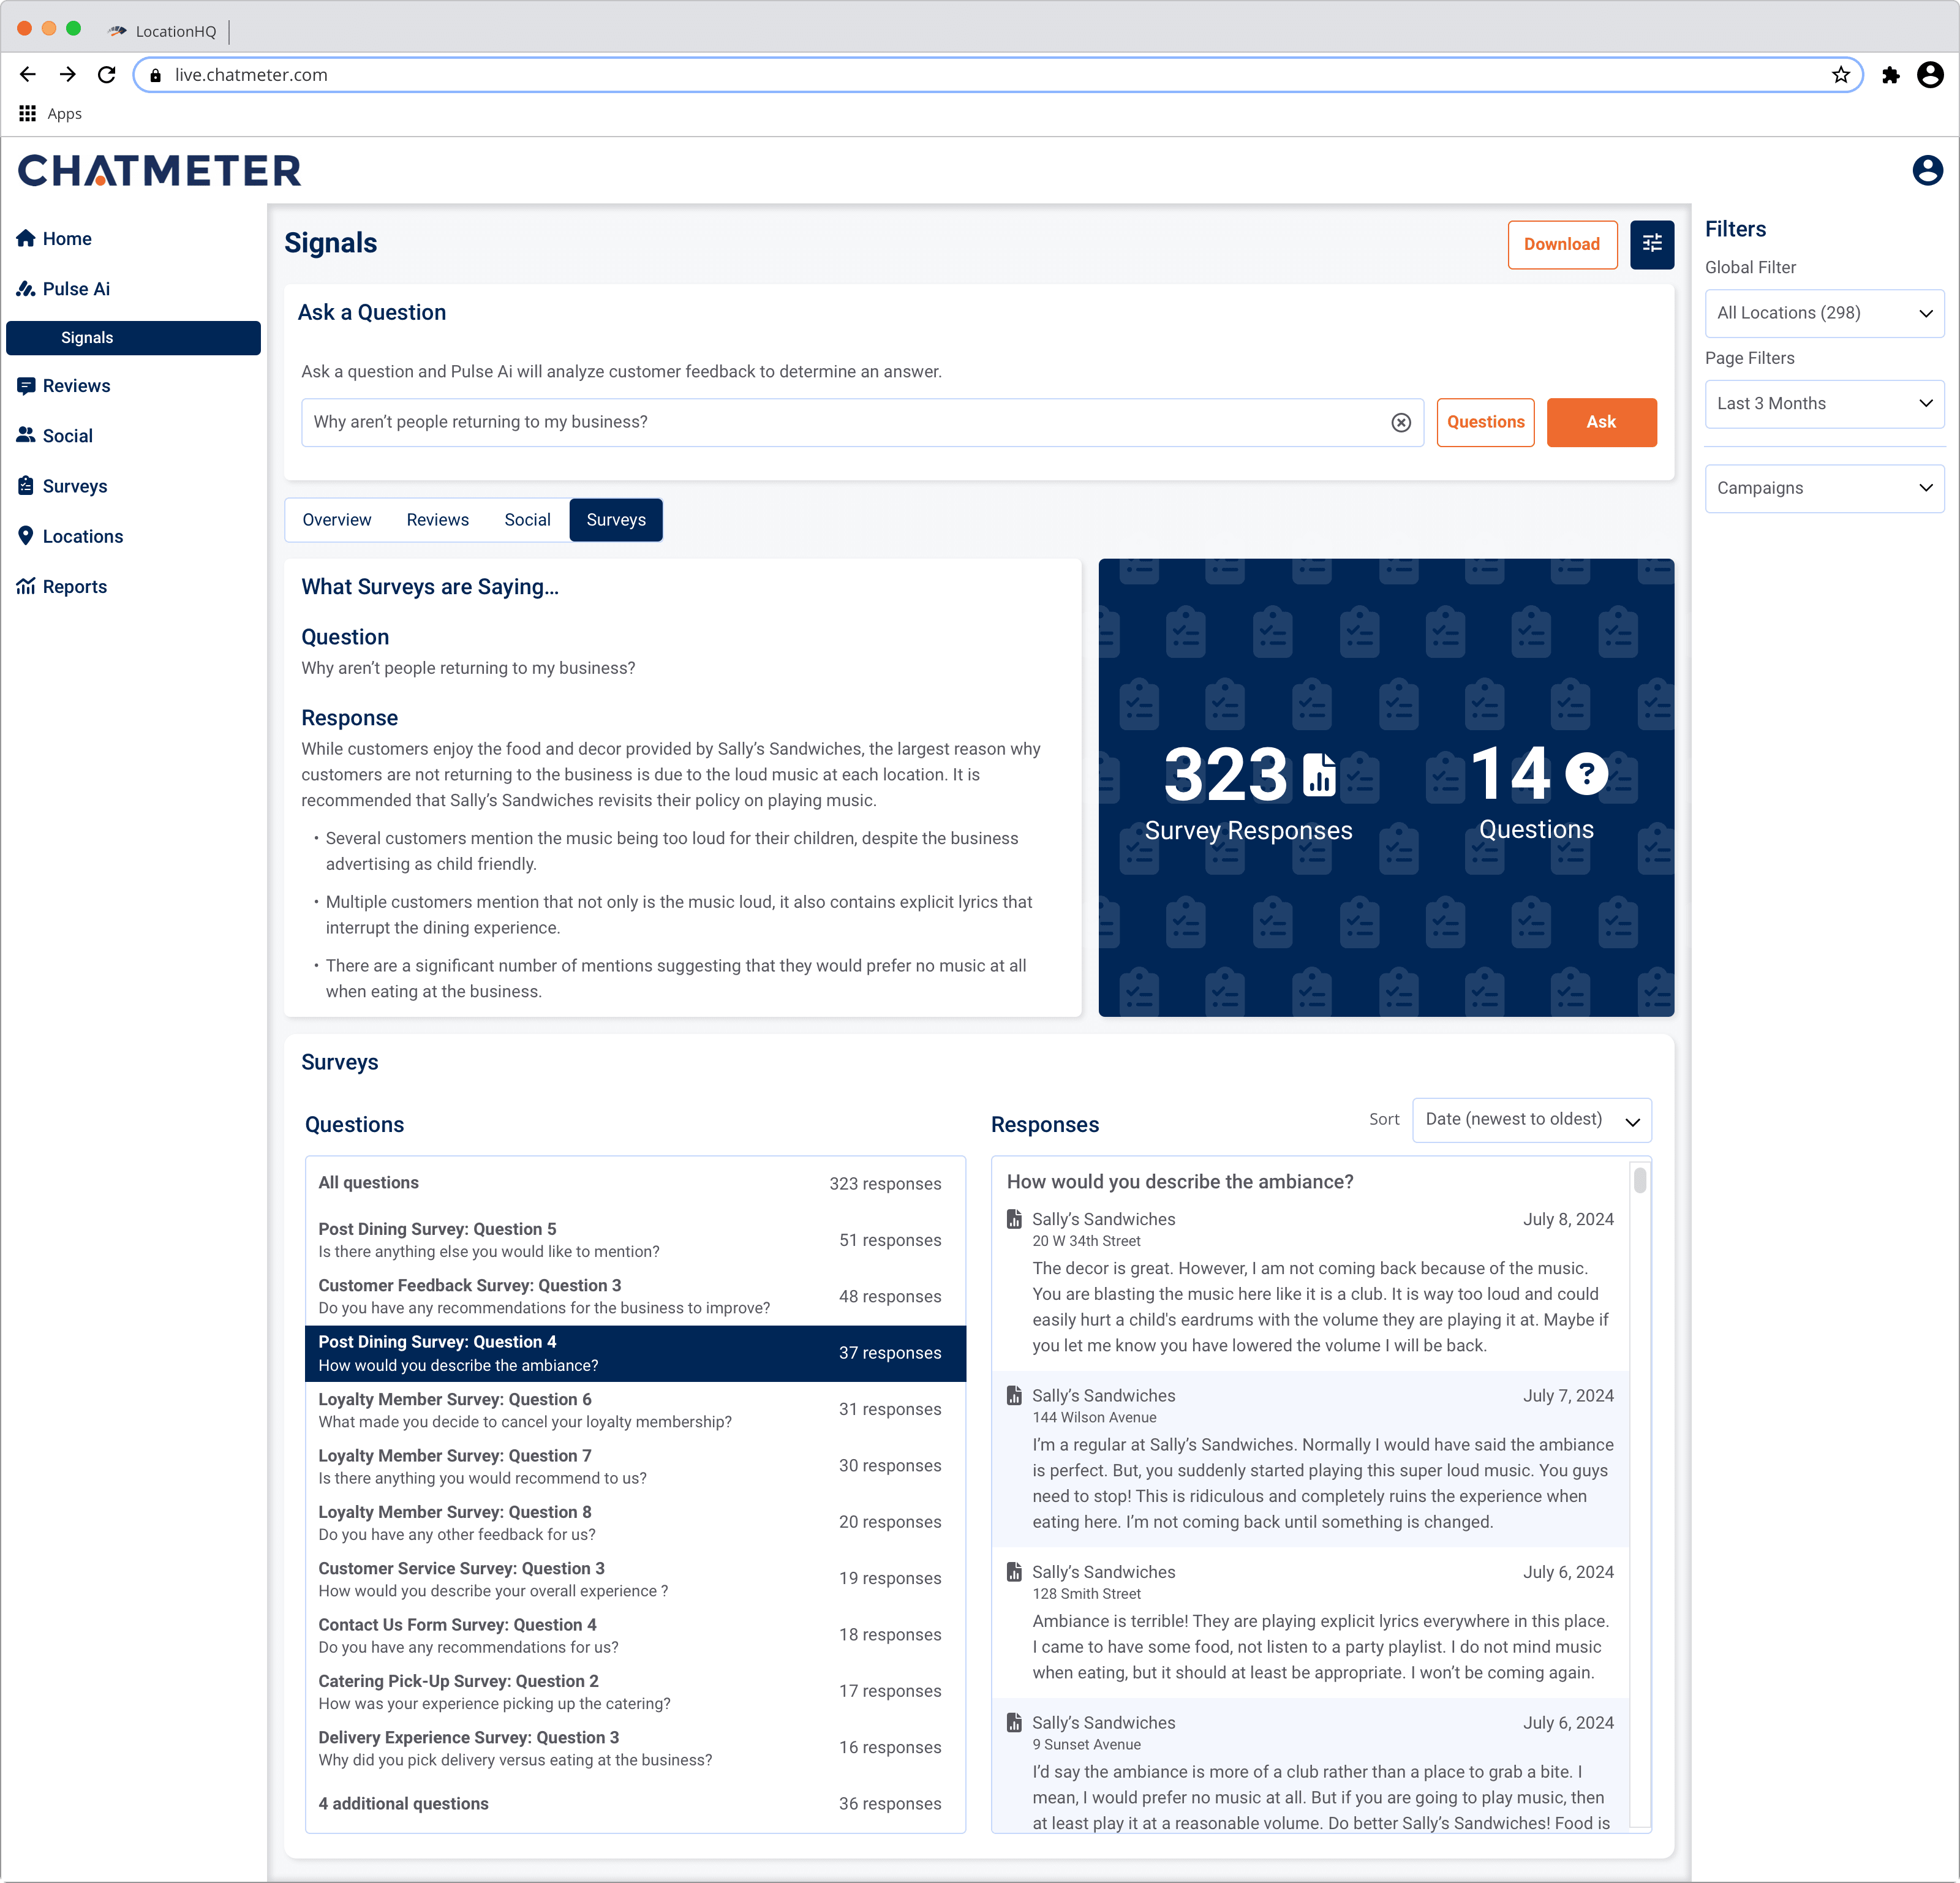Click the responses list scrollbar handle
This screenshot has height=1883, width=1960.
1639,1181
